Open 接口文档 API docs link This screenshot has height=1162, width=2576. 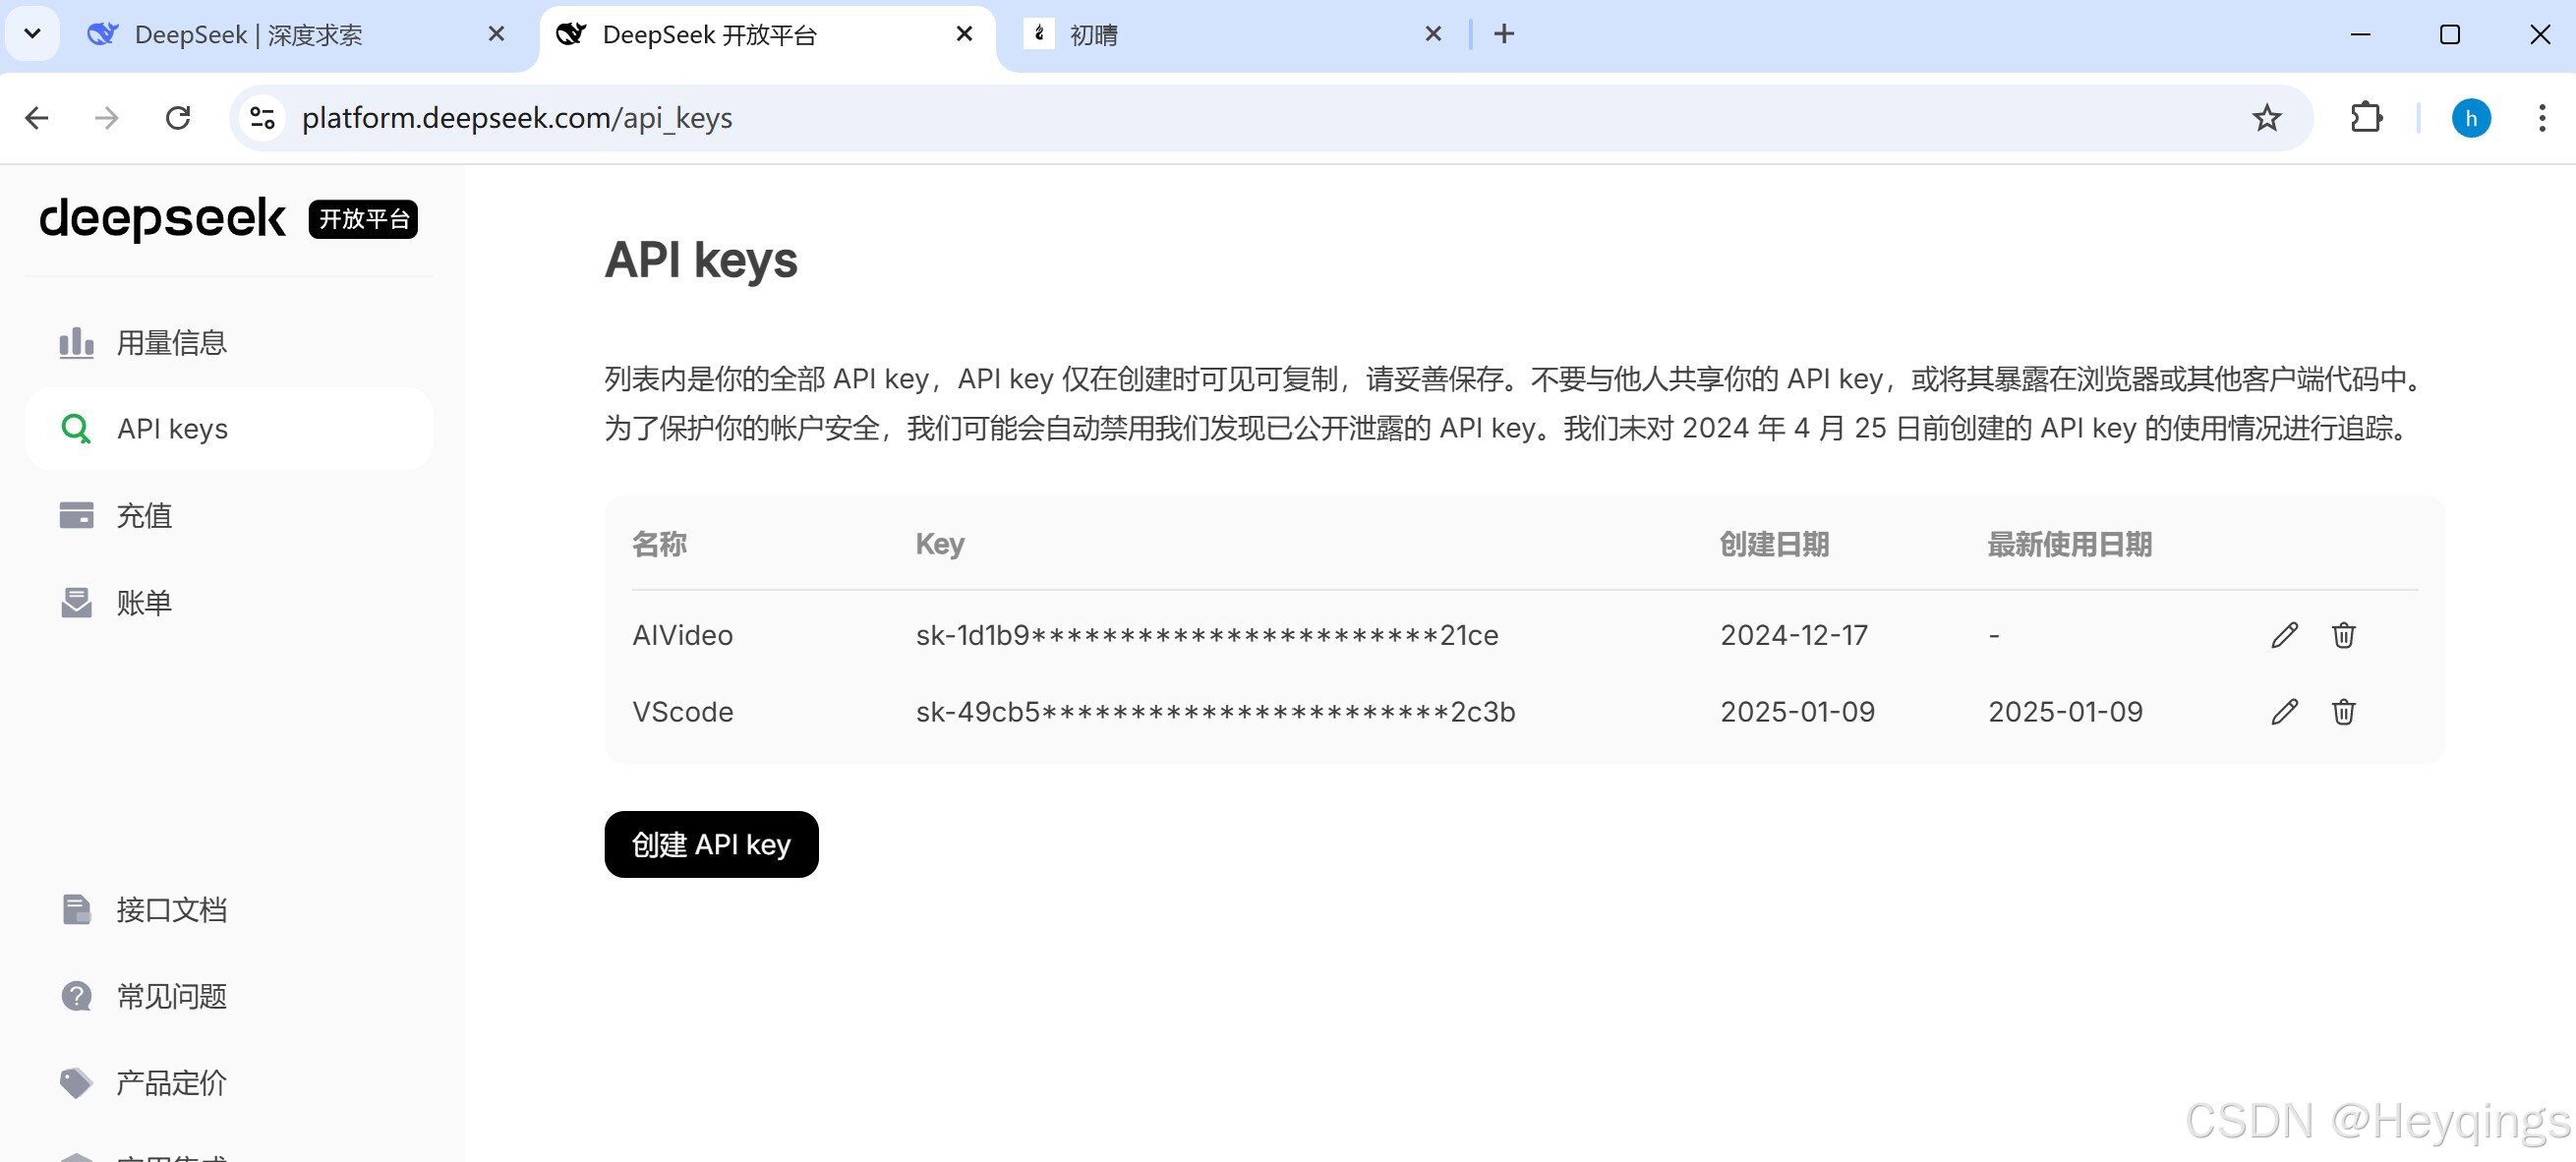pos(229,910)
